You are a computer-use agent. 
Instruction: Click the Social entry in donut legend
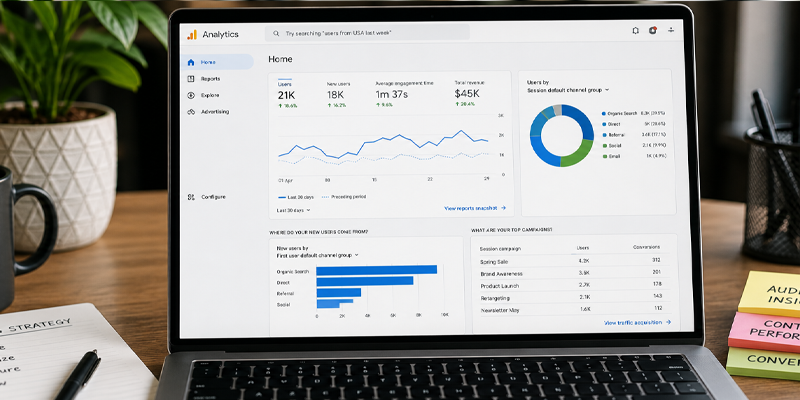[634, 145]
